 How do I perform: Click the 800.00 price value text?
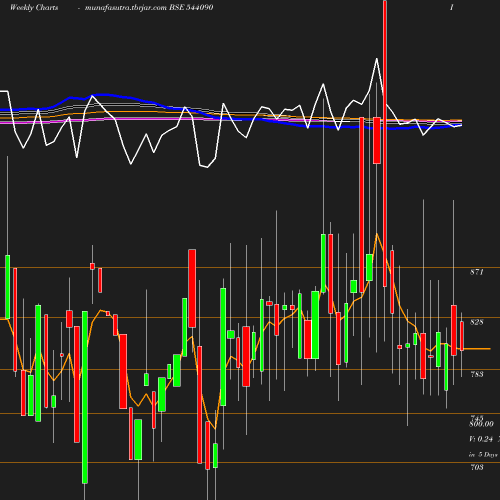click(x=481, y=424)
